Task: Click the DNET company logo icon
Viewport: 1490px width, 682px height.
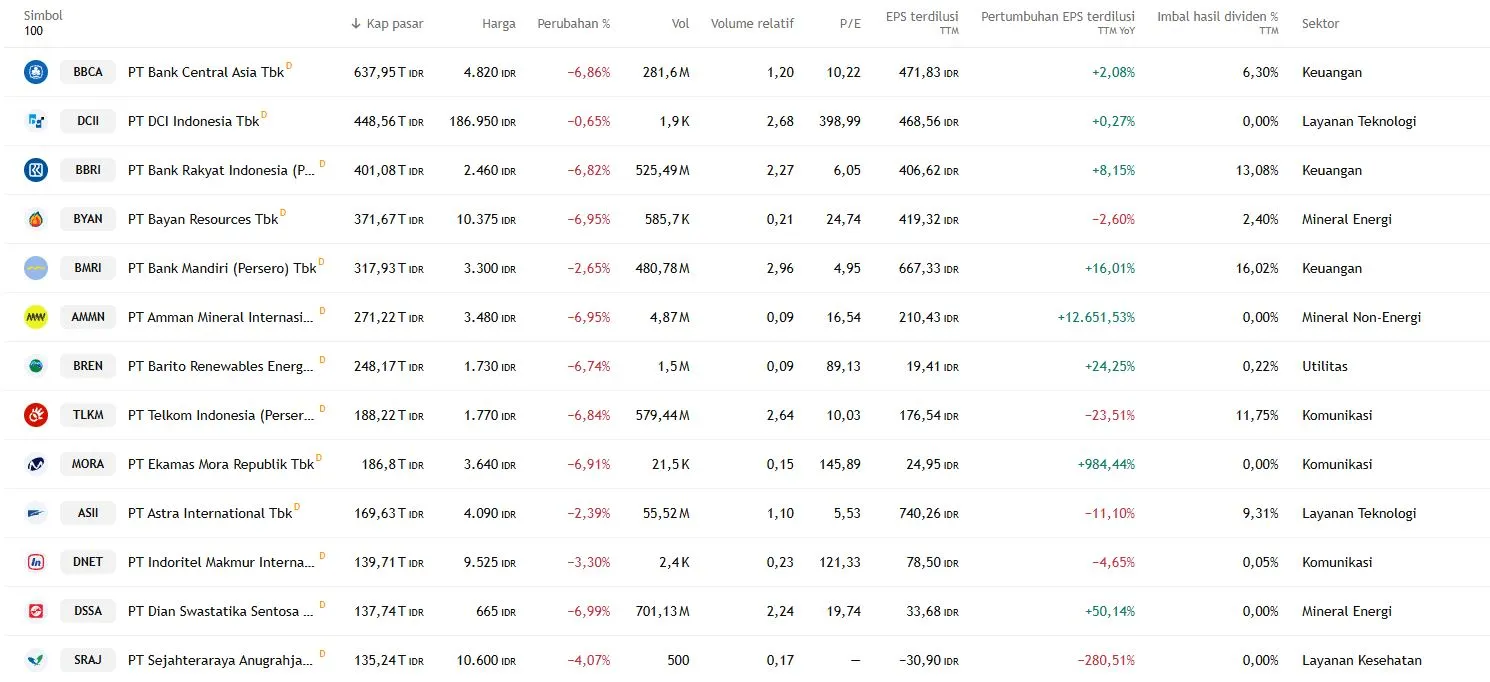Action: click(x=36, y=562)
